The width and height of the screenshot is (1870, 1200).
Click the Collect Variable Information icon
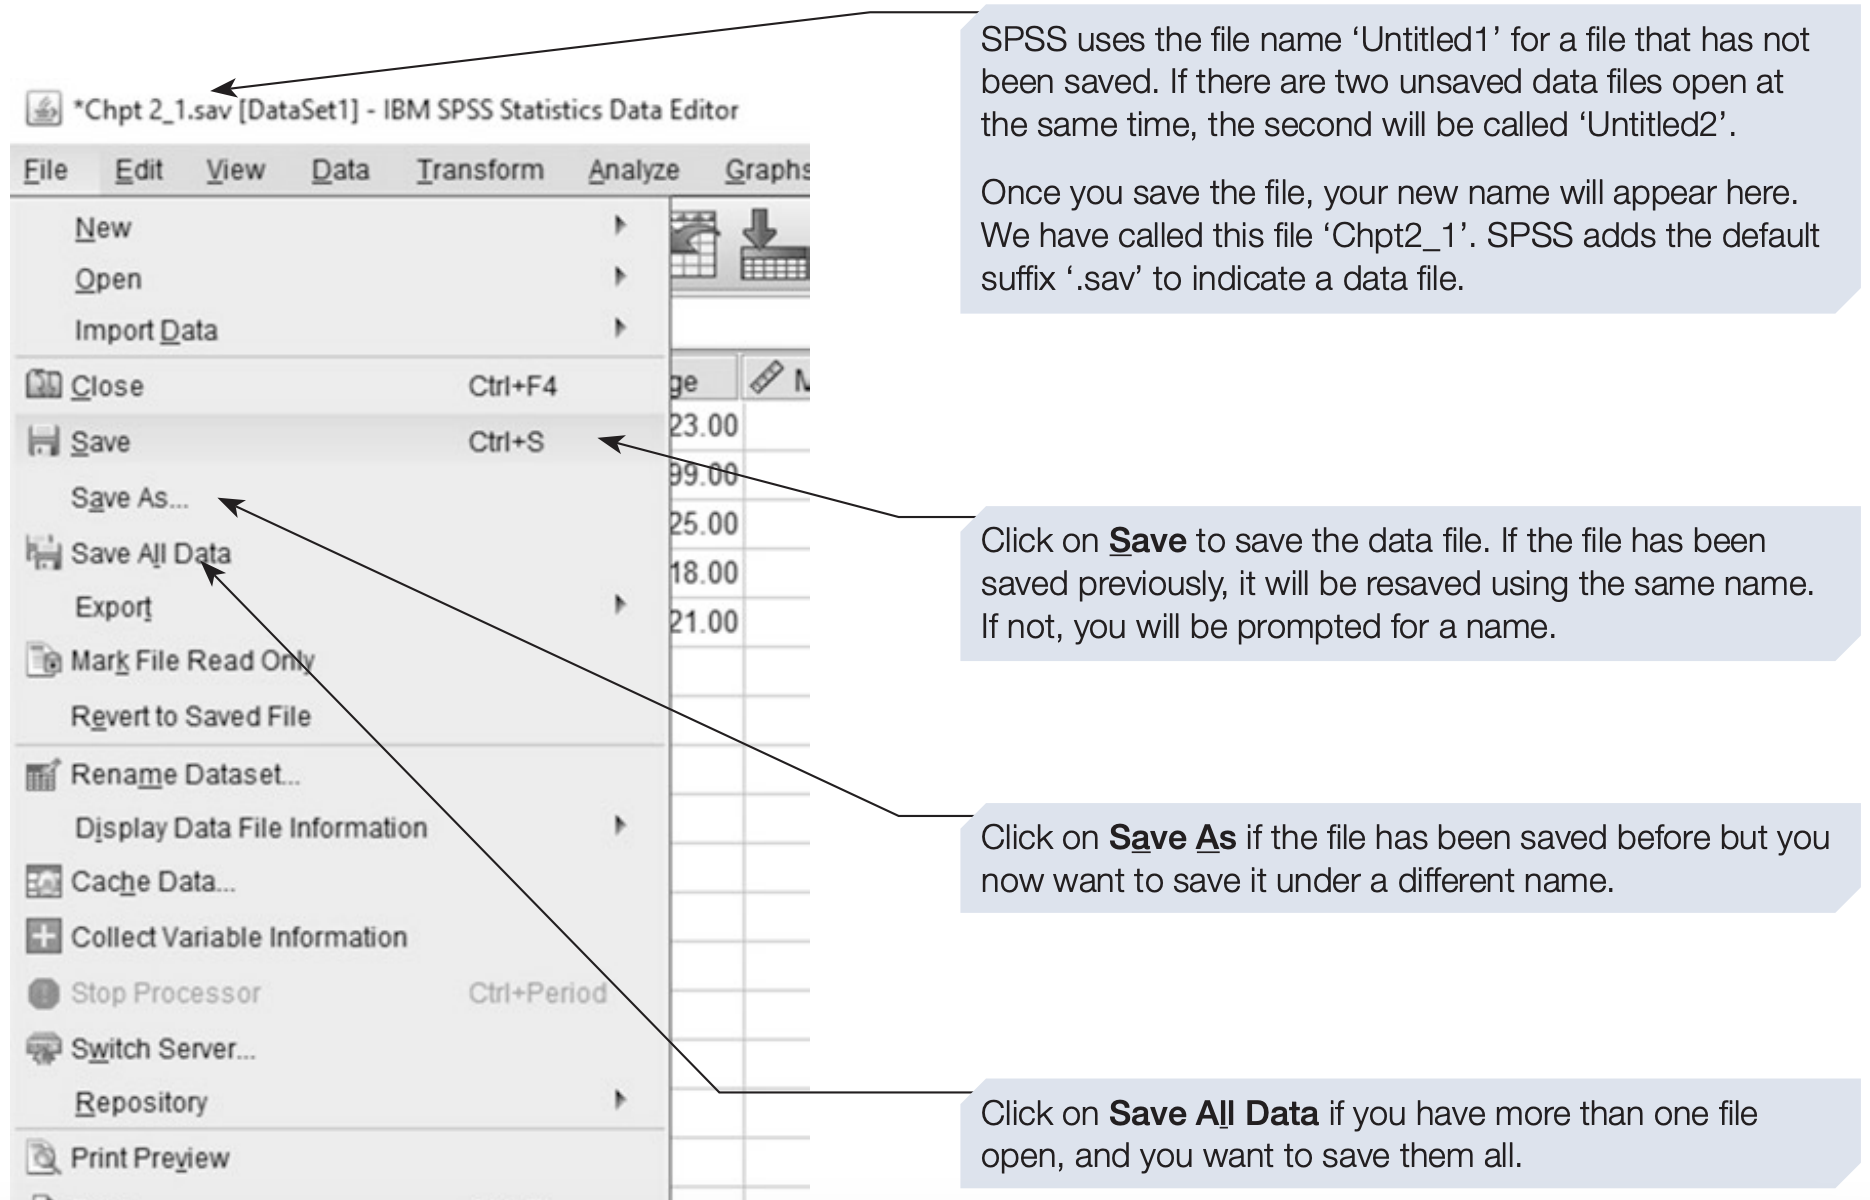tap(43, 937)
